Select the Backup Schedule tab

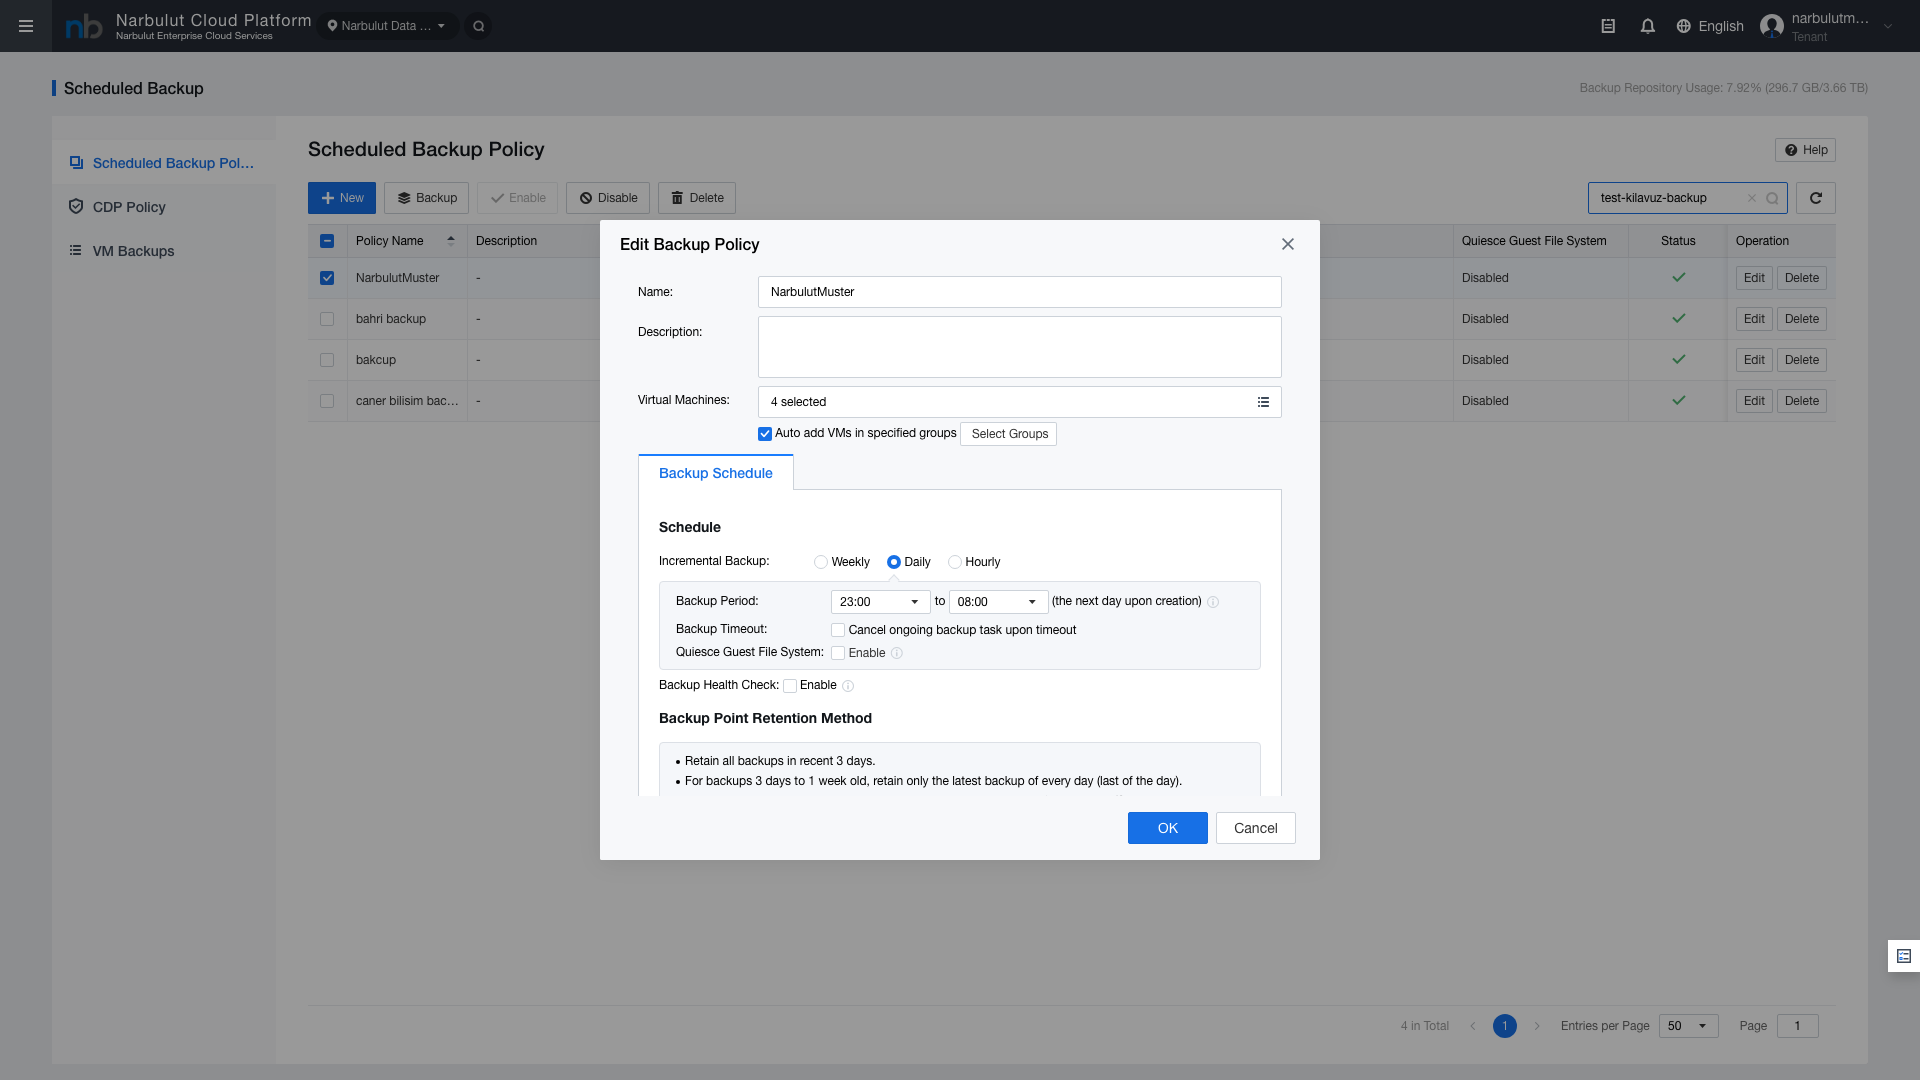tap(716, 473)
